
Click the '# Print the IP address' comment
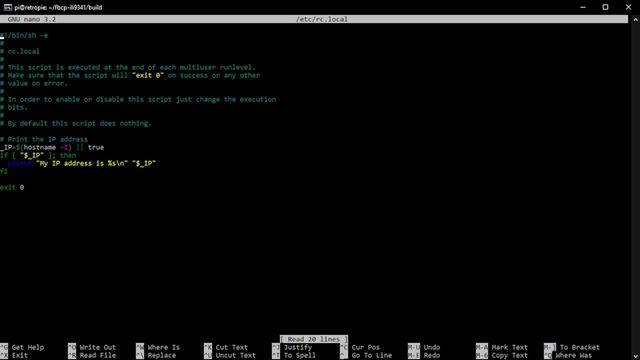point(44,139)
